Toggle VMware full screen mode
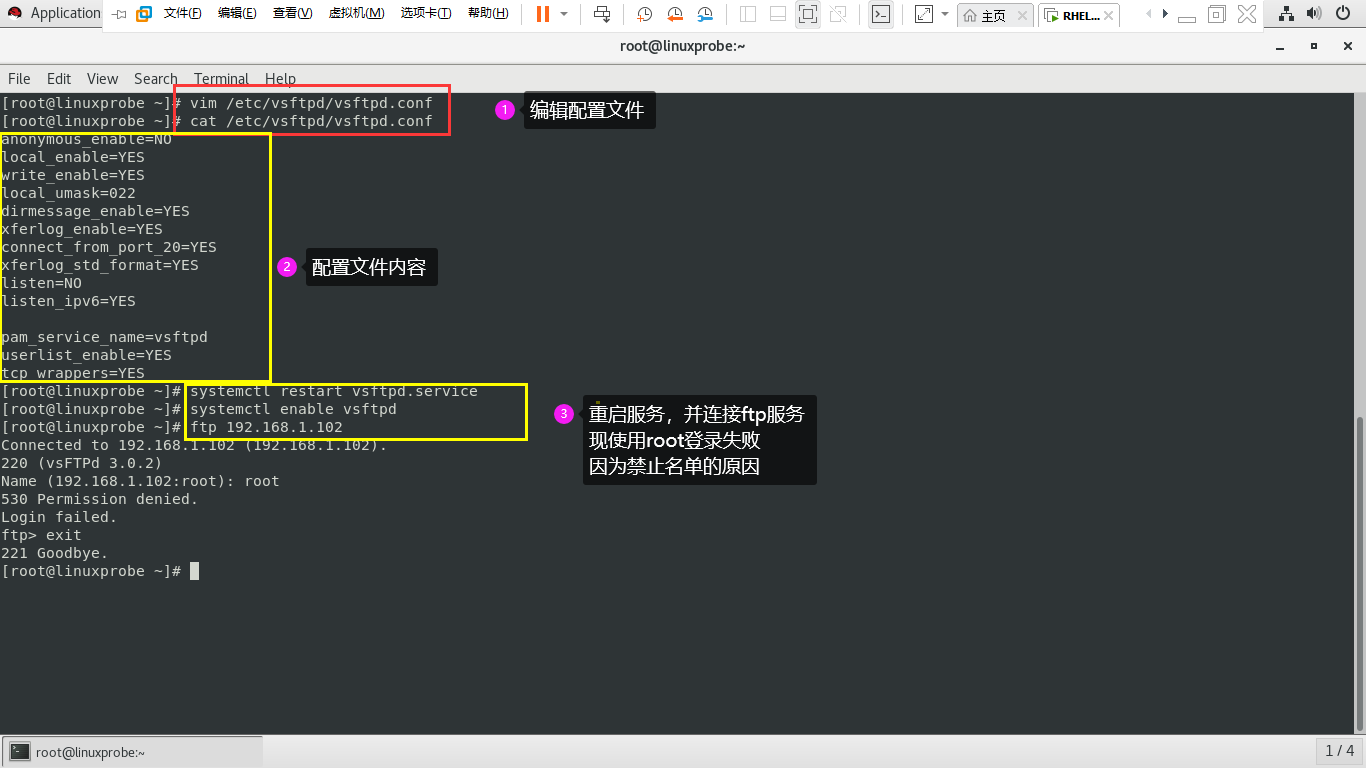The height and width of the screenshot is (768, 1366). point(808,14)
